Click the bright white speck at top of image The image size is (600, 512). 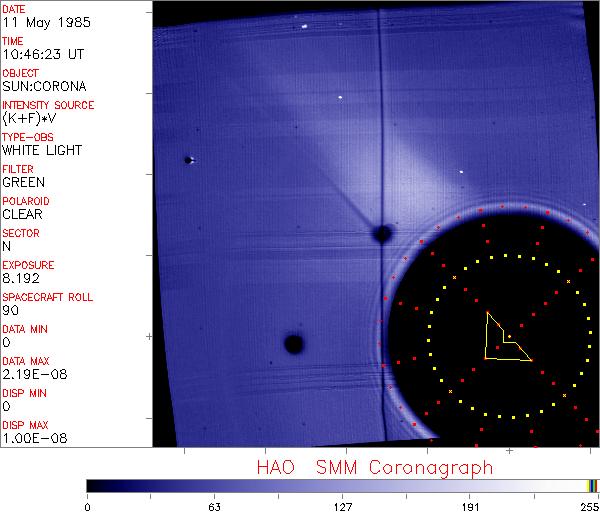pos(304,23)
